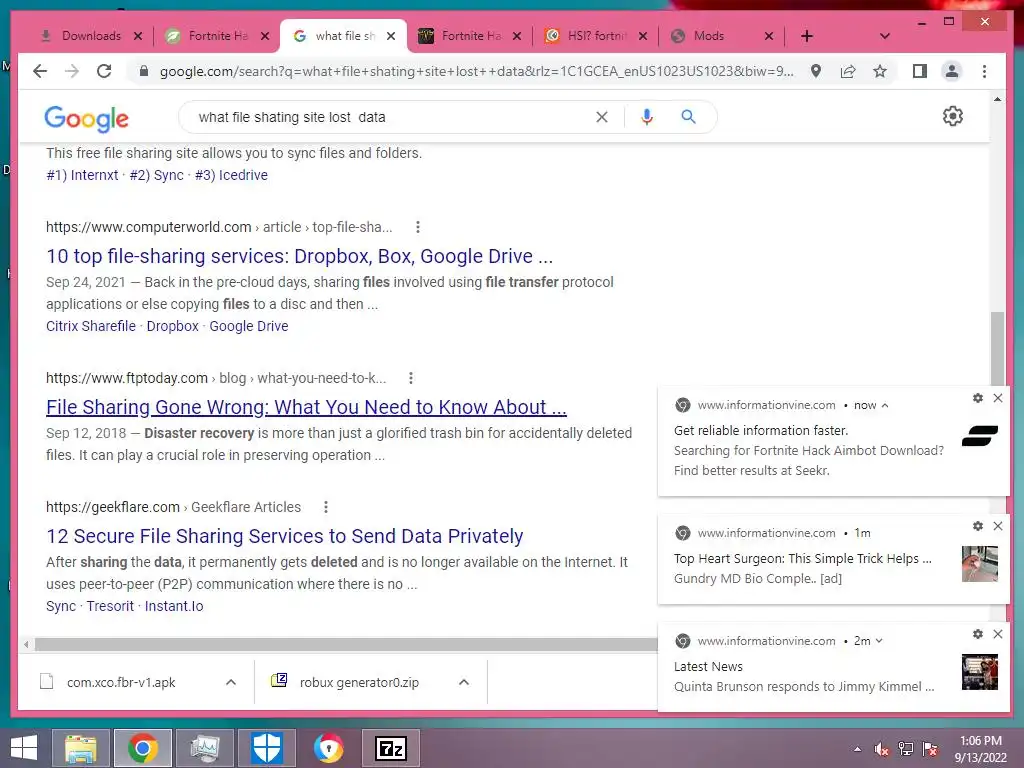Dismiss the Latest News notification

coord(998,634)
